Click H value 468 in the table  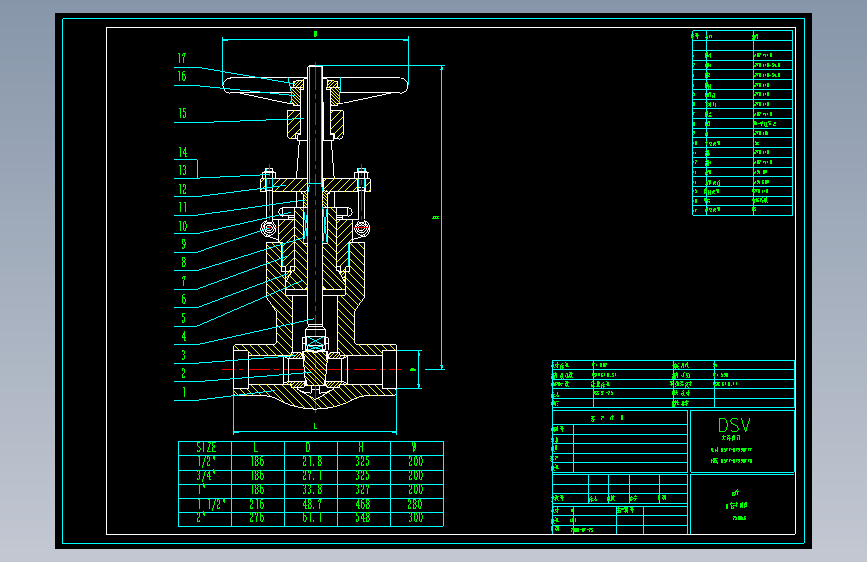pos(363,504)
